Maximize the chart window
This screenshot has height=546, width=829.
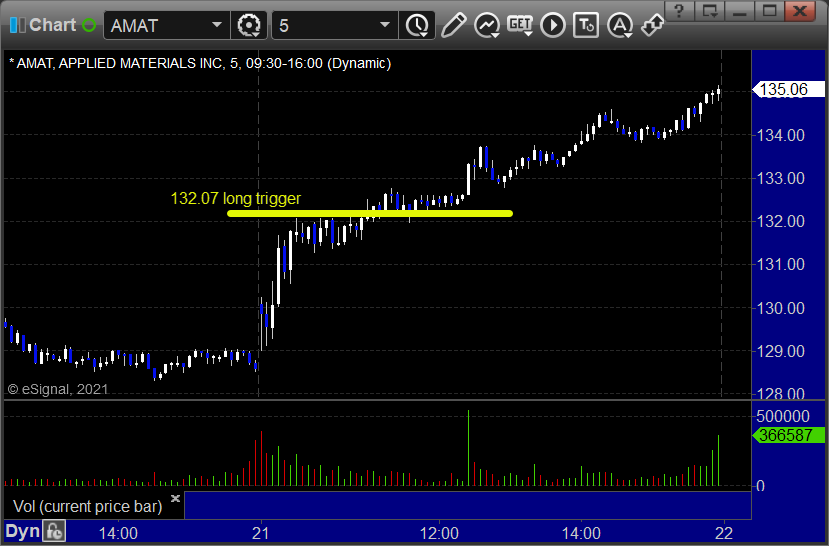[769, 11]
